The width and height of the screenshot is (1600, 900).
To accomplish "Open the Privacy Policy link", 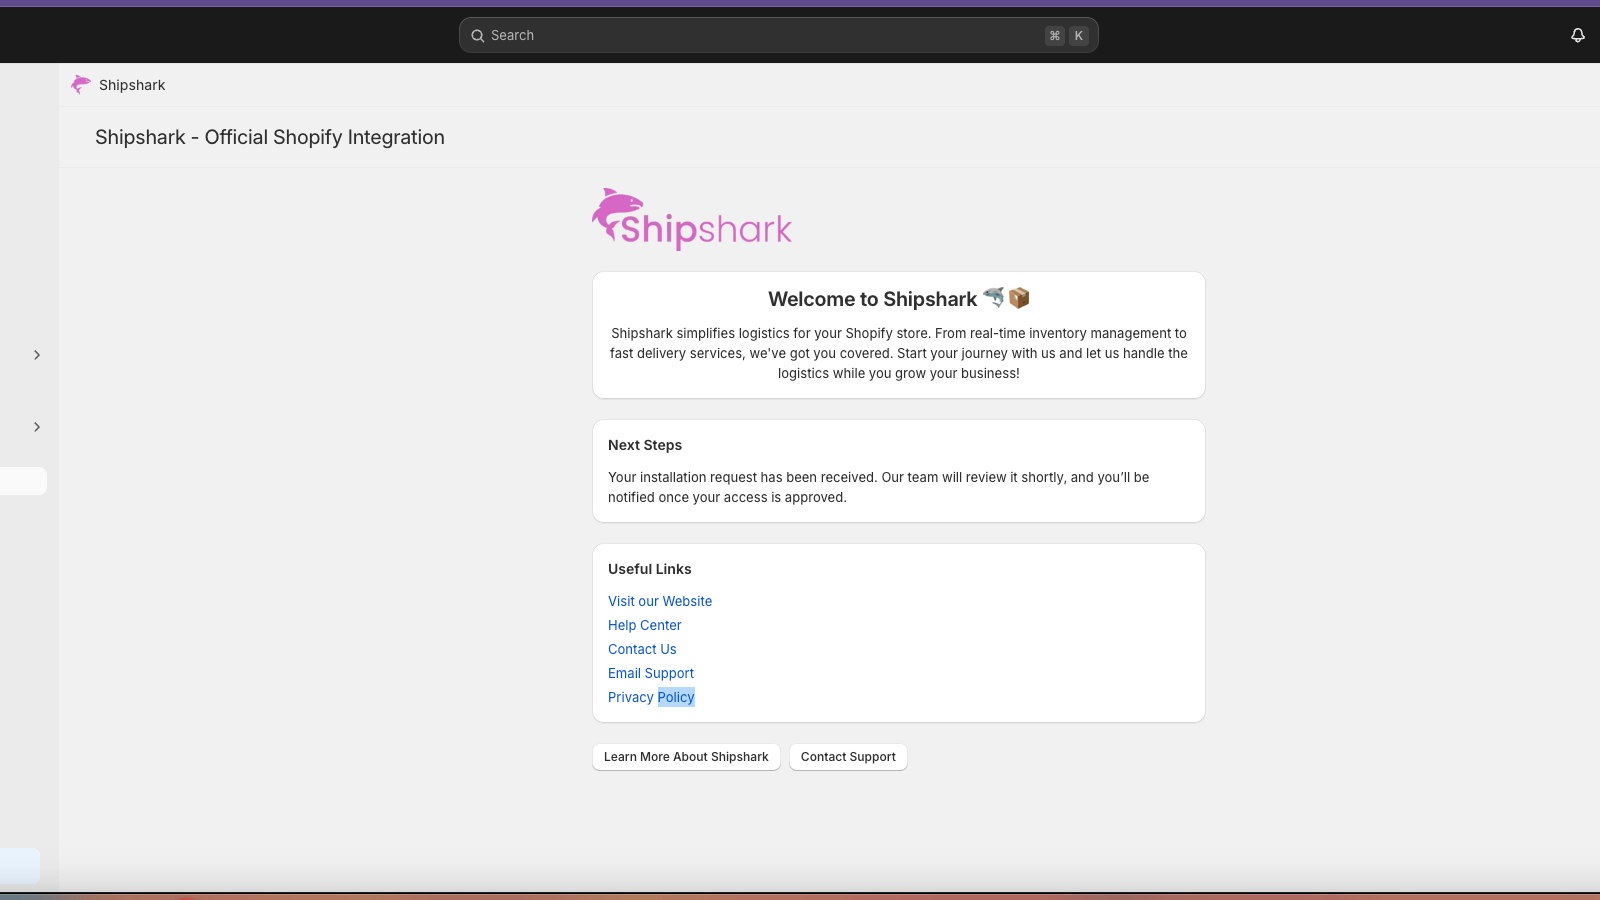I will click(651, 697).
